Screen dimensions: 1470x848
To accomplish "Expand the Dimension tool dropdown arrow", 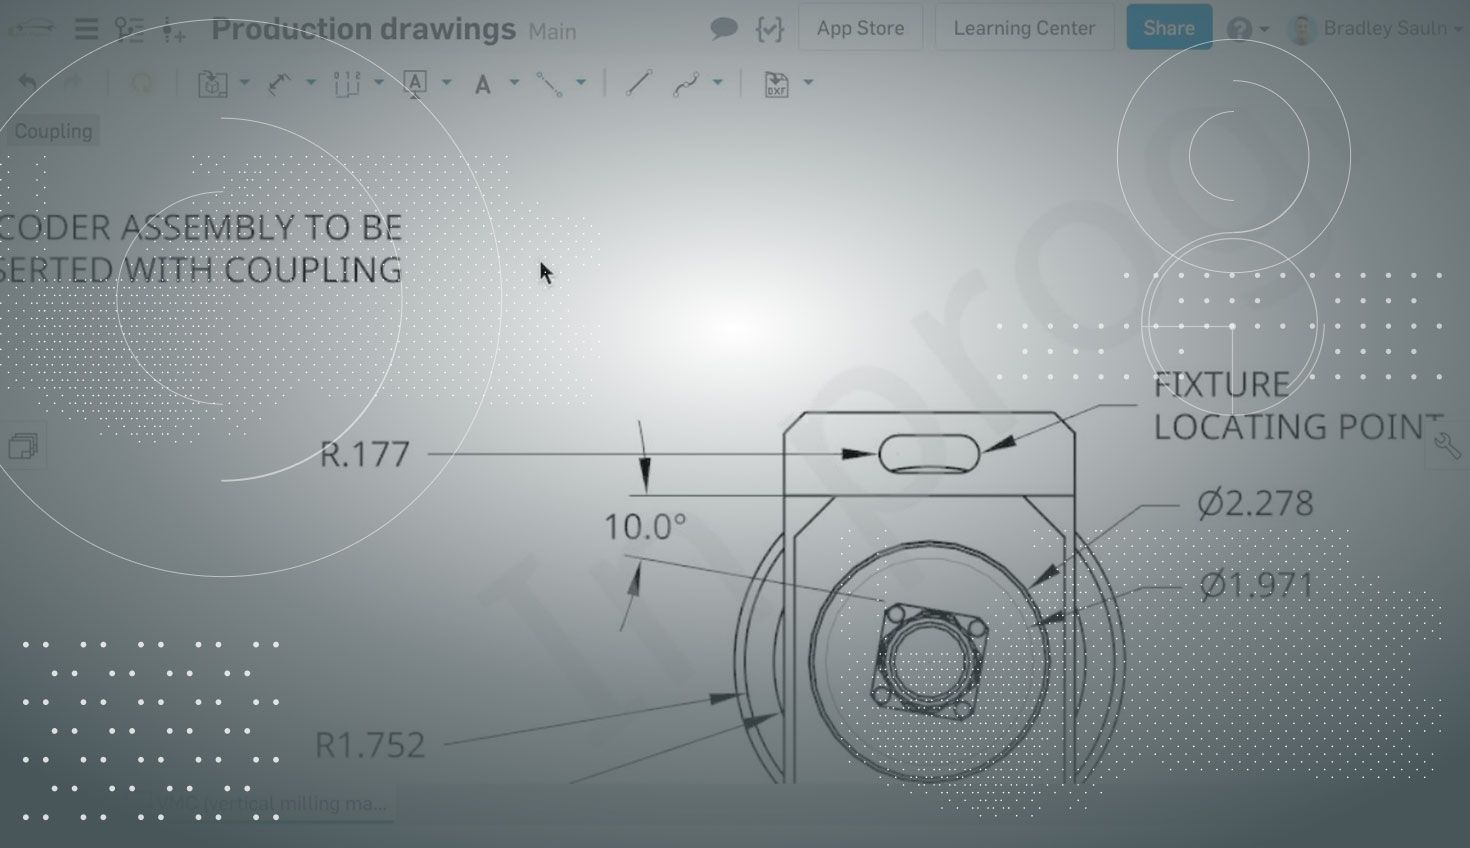I will (311, 83).
